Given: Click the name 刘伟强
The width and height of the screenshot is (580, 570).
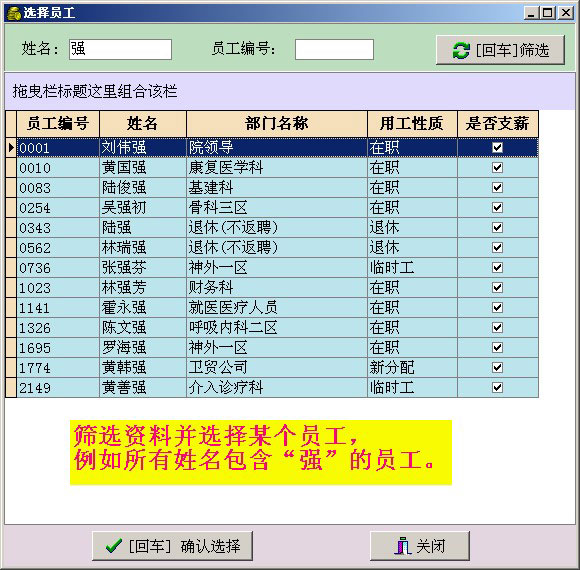Looking at the screenshot, I should tap(124, 148).
